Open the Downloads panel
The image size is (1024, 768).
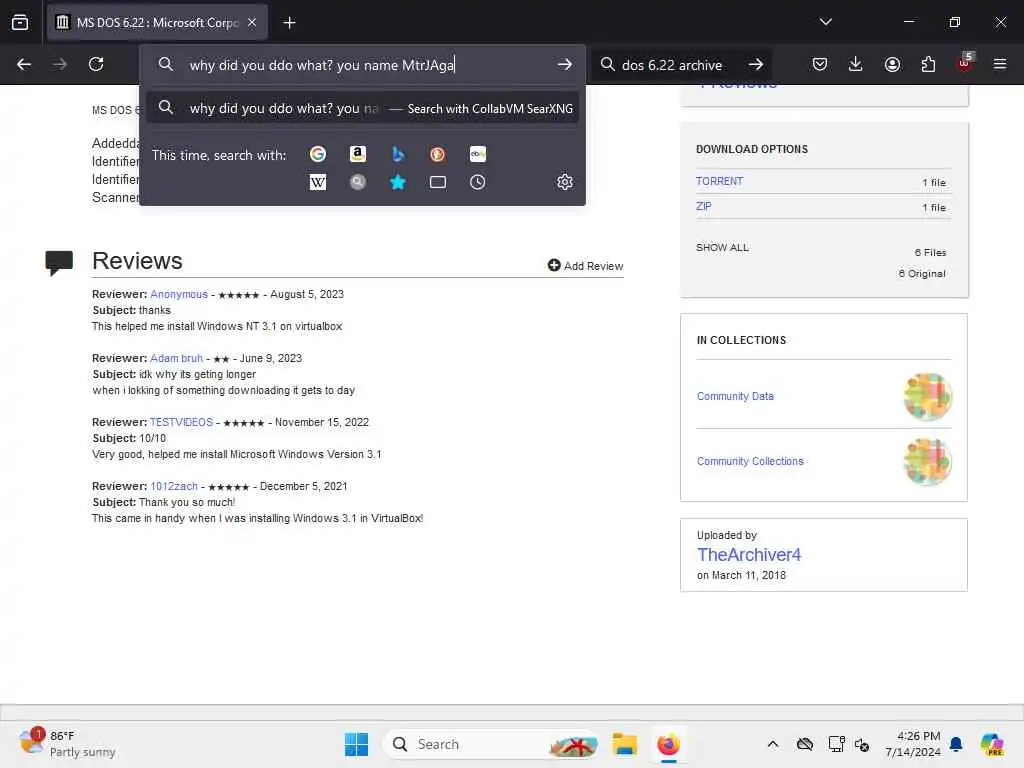pyautogui.click(x=856, y=64)
